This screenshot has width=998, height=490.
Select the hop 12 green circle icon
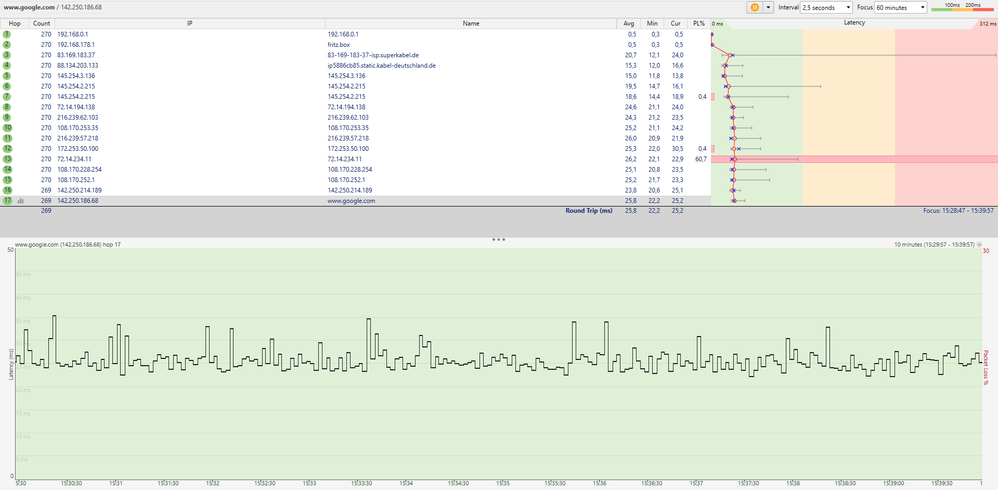(7, 148)
